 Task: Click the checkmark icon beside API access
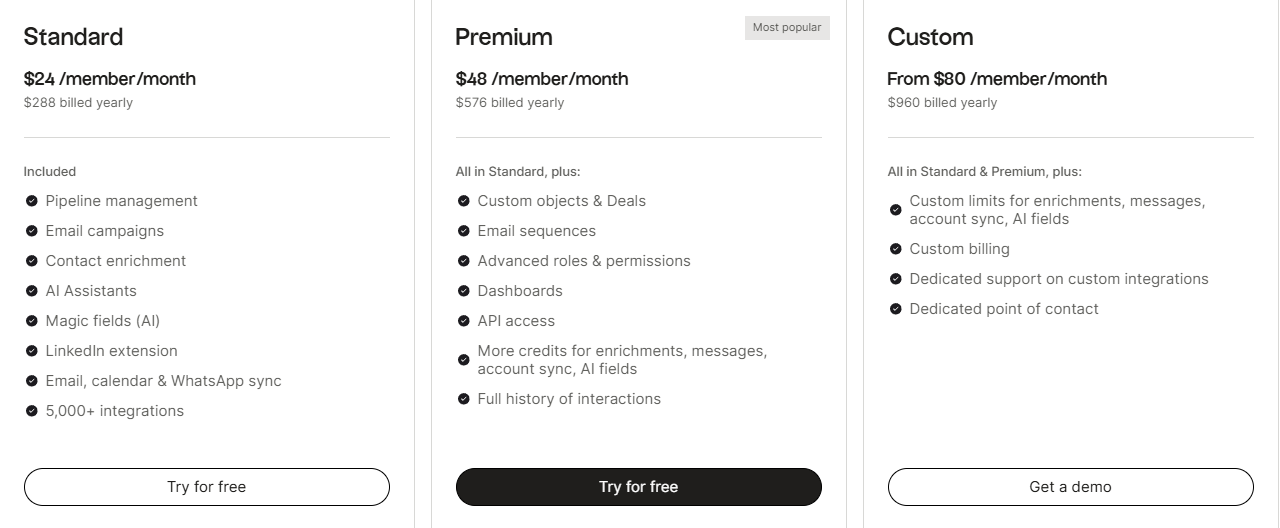[464, 321]
